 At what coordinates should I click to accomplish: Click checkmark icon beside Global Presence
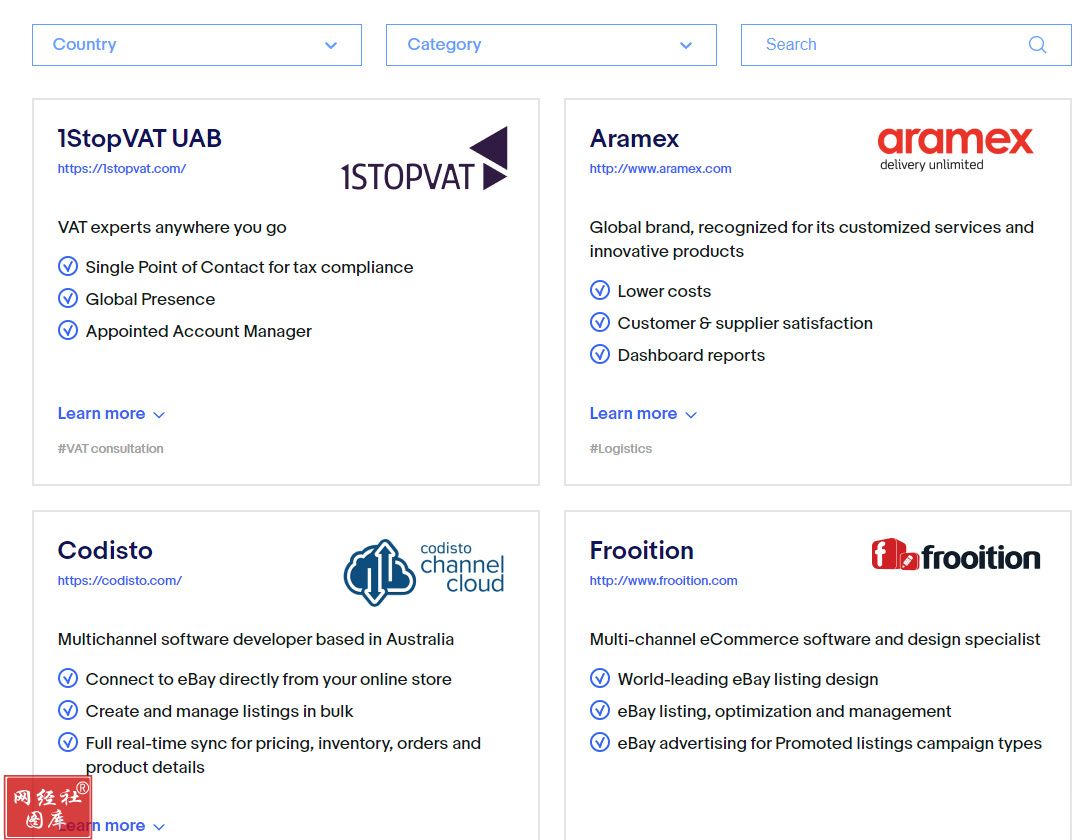tap(68, 298)
